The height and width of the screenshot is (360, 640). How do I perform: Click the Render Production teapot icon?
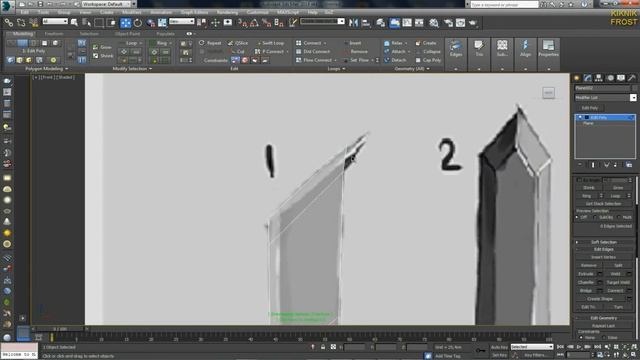473,23
